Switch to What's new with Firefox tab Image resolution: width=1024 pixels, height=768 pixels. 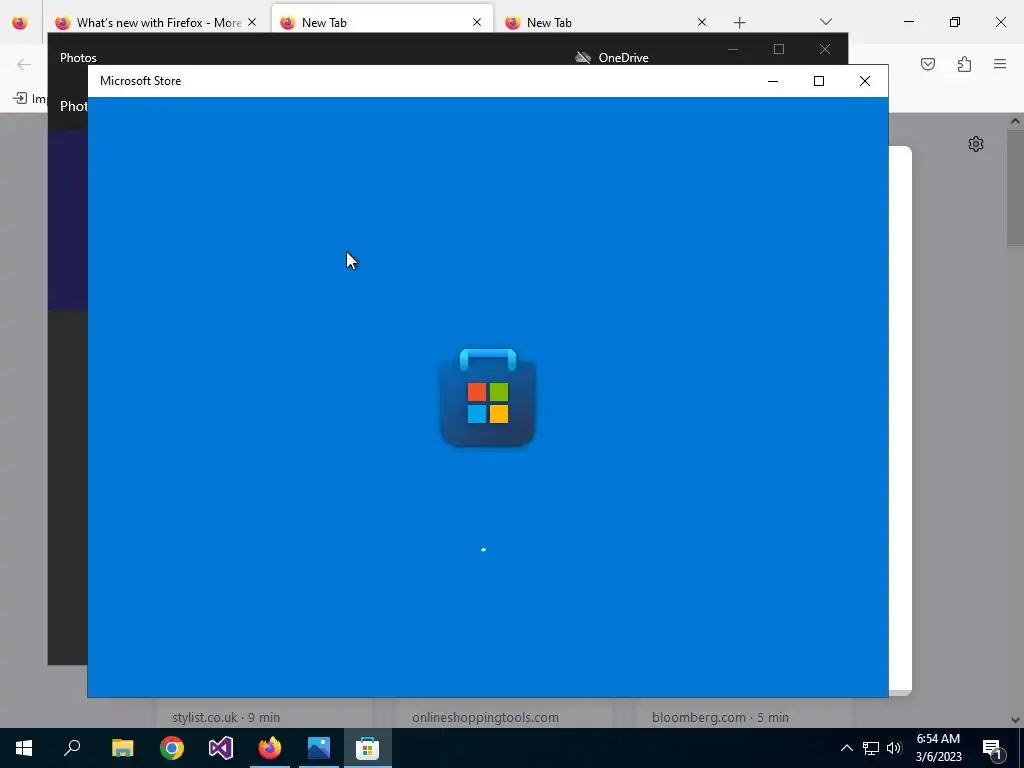(x=159, y=23)
